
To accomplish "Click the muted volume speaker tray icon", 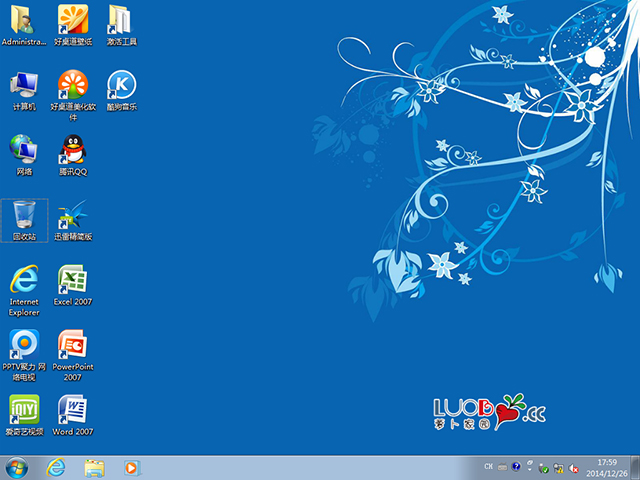I will coord(573,469).
